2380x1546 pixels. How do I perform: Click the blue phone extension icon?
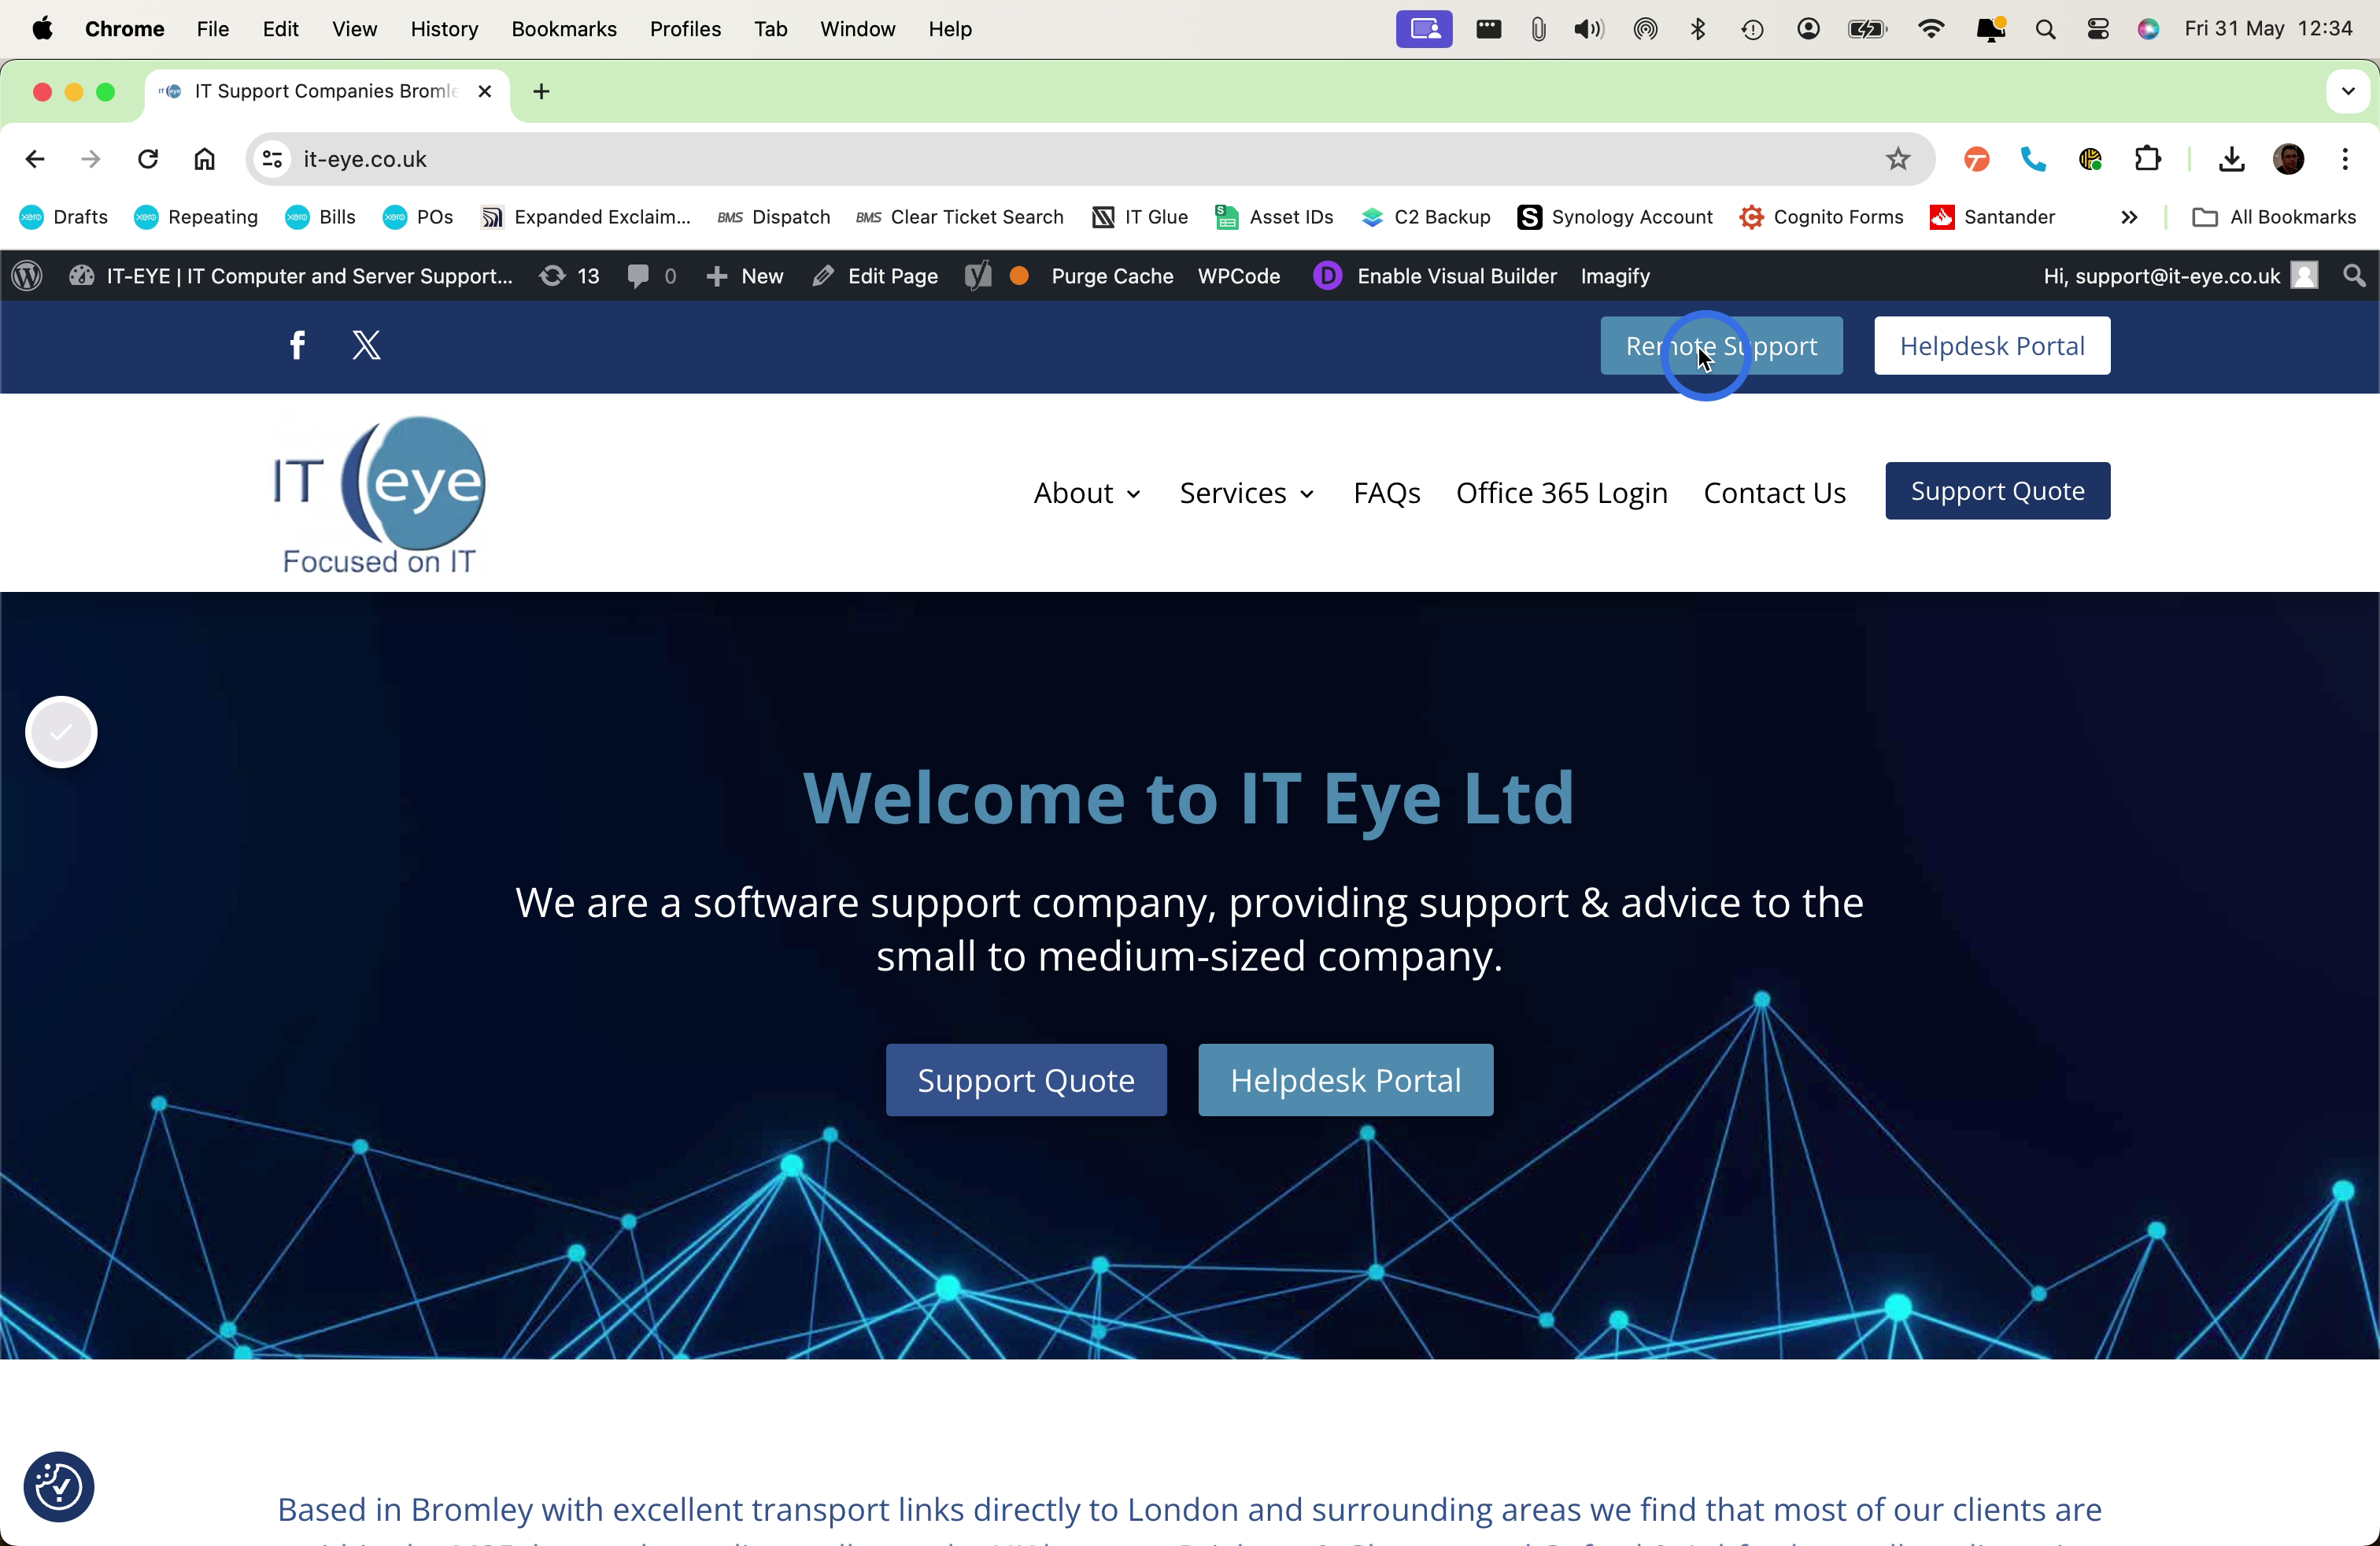(2034, 159)
